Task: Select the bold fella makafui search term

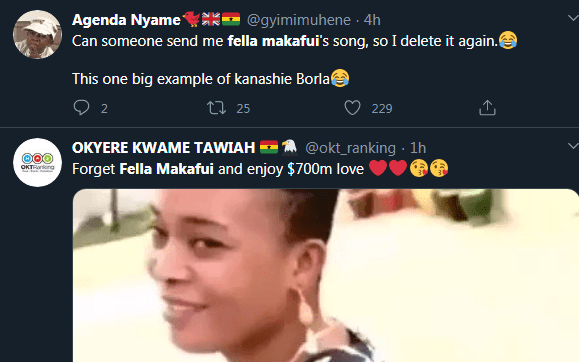Action: 273,41
